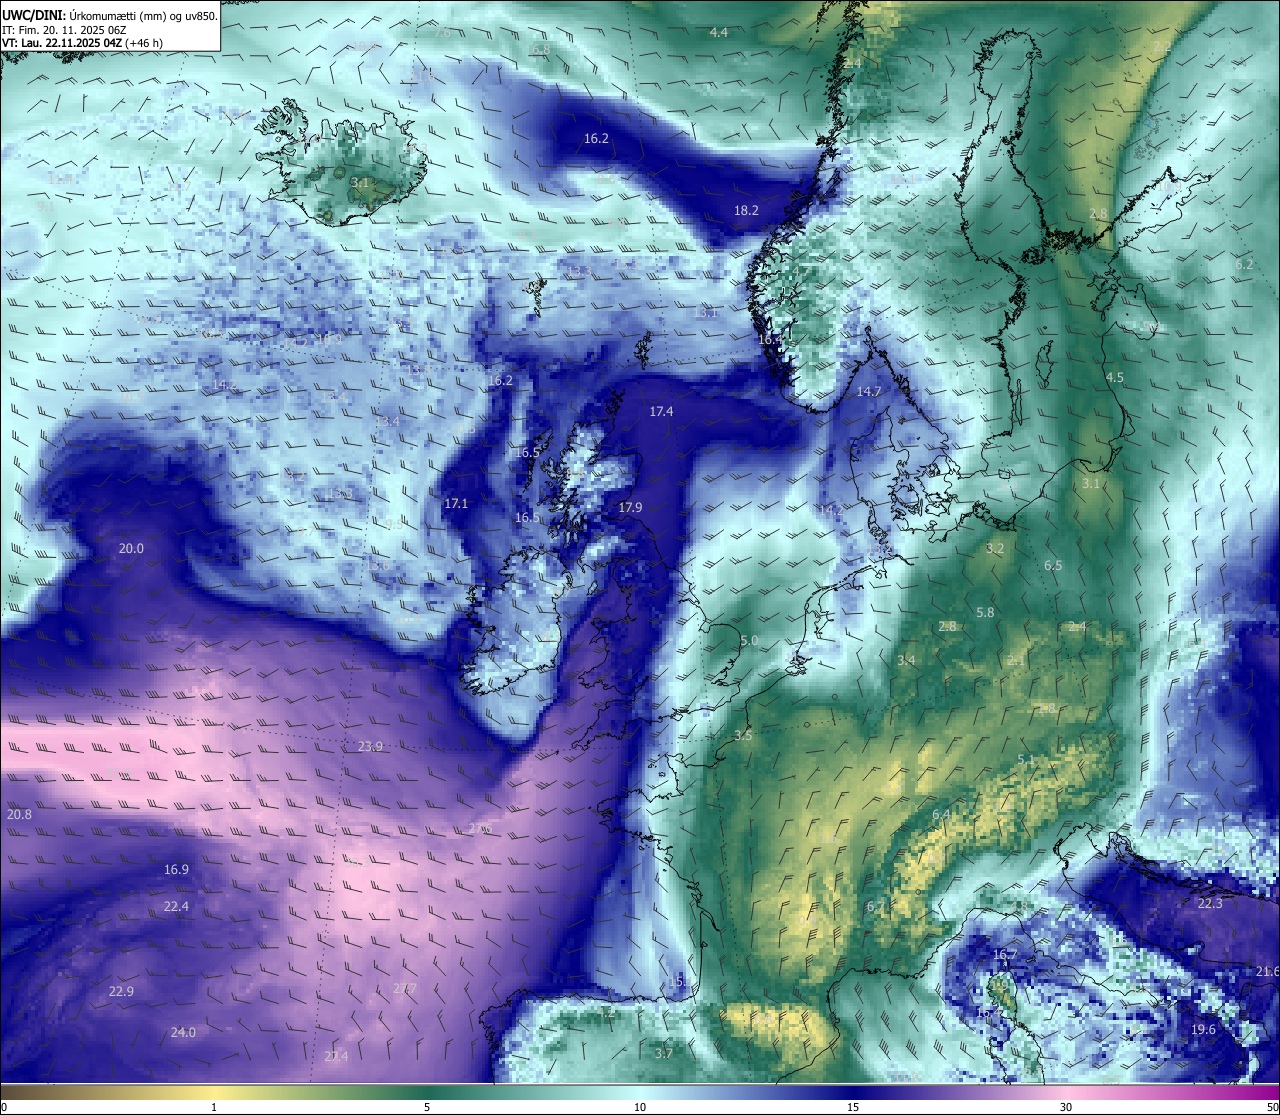Screen dimensions: 1280x1115
Task: Click the value label '20.8' at the left edge
Action: [x=19, y=815]
